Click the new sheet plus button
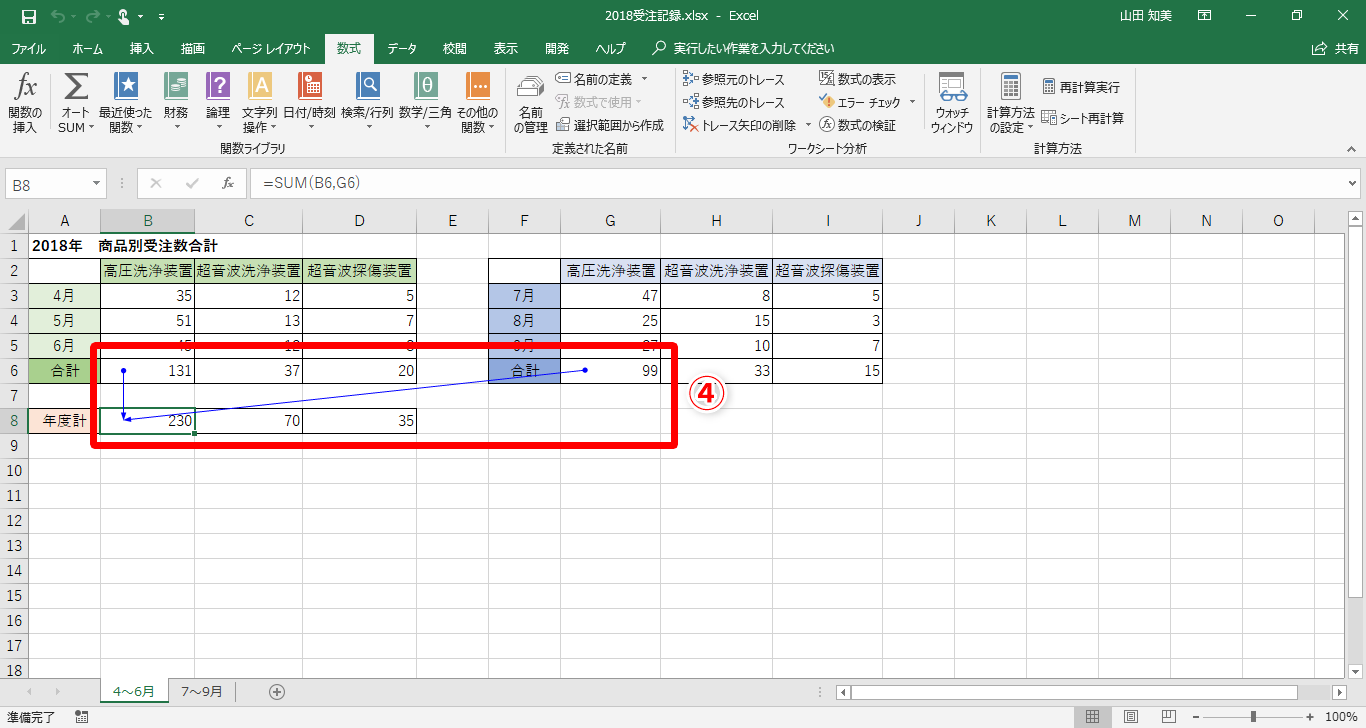 (277, 692)
